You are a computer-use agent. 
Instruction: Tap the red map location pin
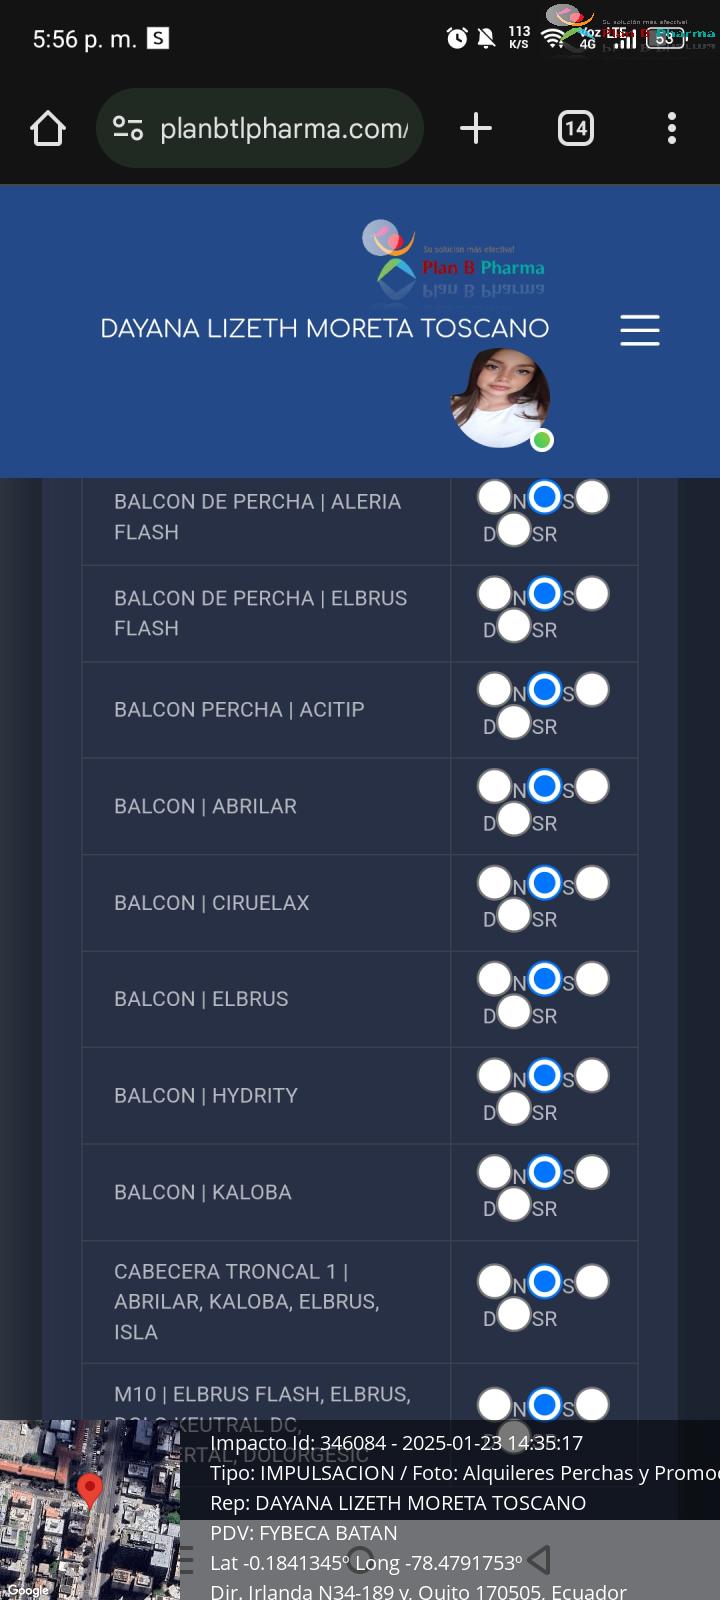tap(90, 1490)
